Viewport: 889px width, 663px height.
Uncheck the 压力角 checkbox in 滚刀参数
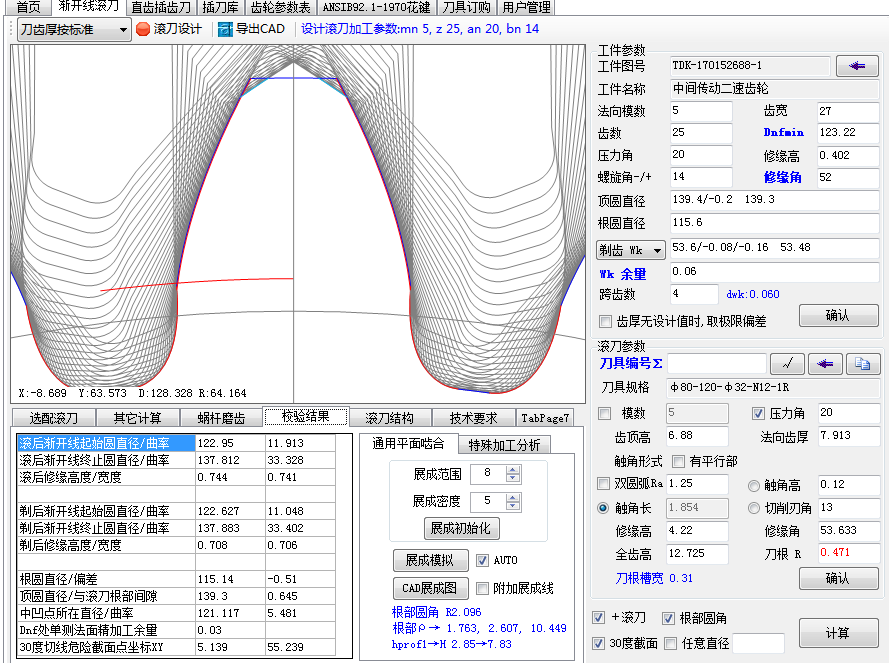[x=757, y=413]
